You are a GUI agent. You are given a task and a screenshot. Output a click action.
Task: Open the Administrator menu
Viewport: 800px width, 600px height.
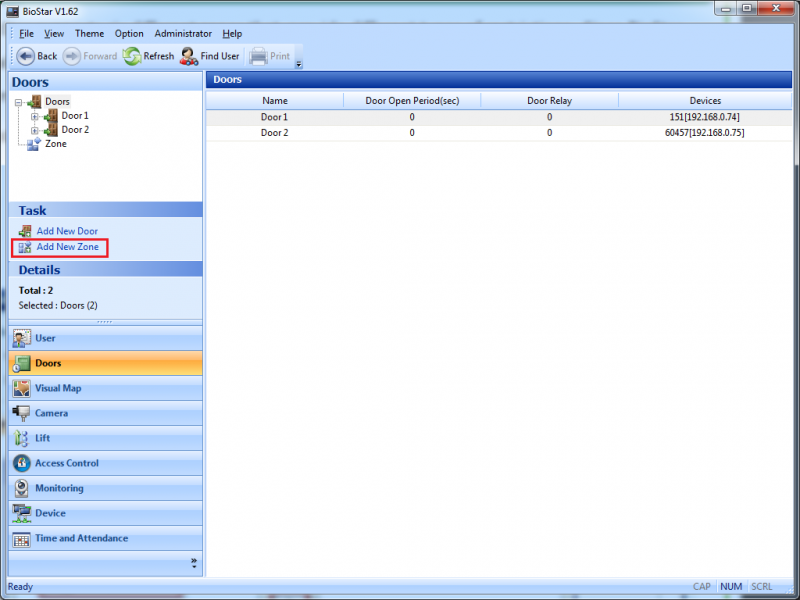pos(183,33)
